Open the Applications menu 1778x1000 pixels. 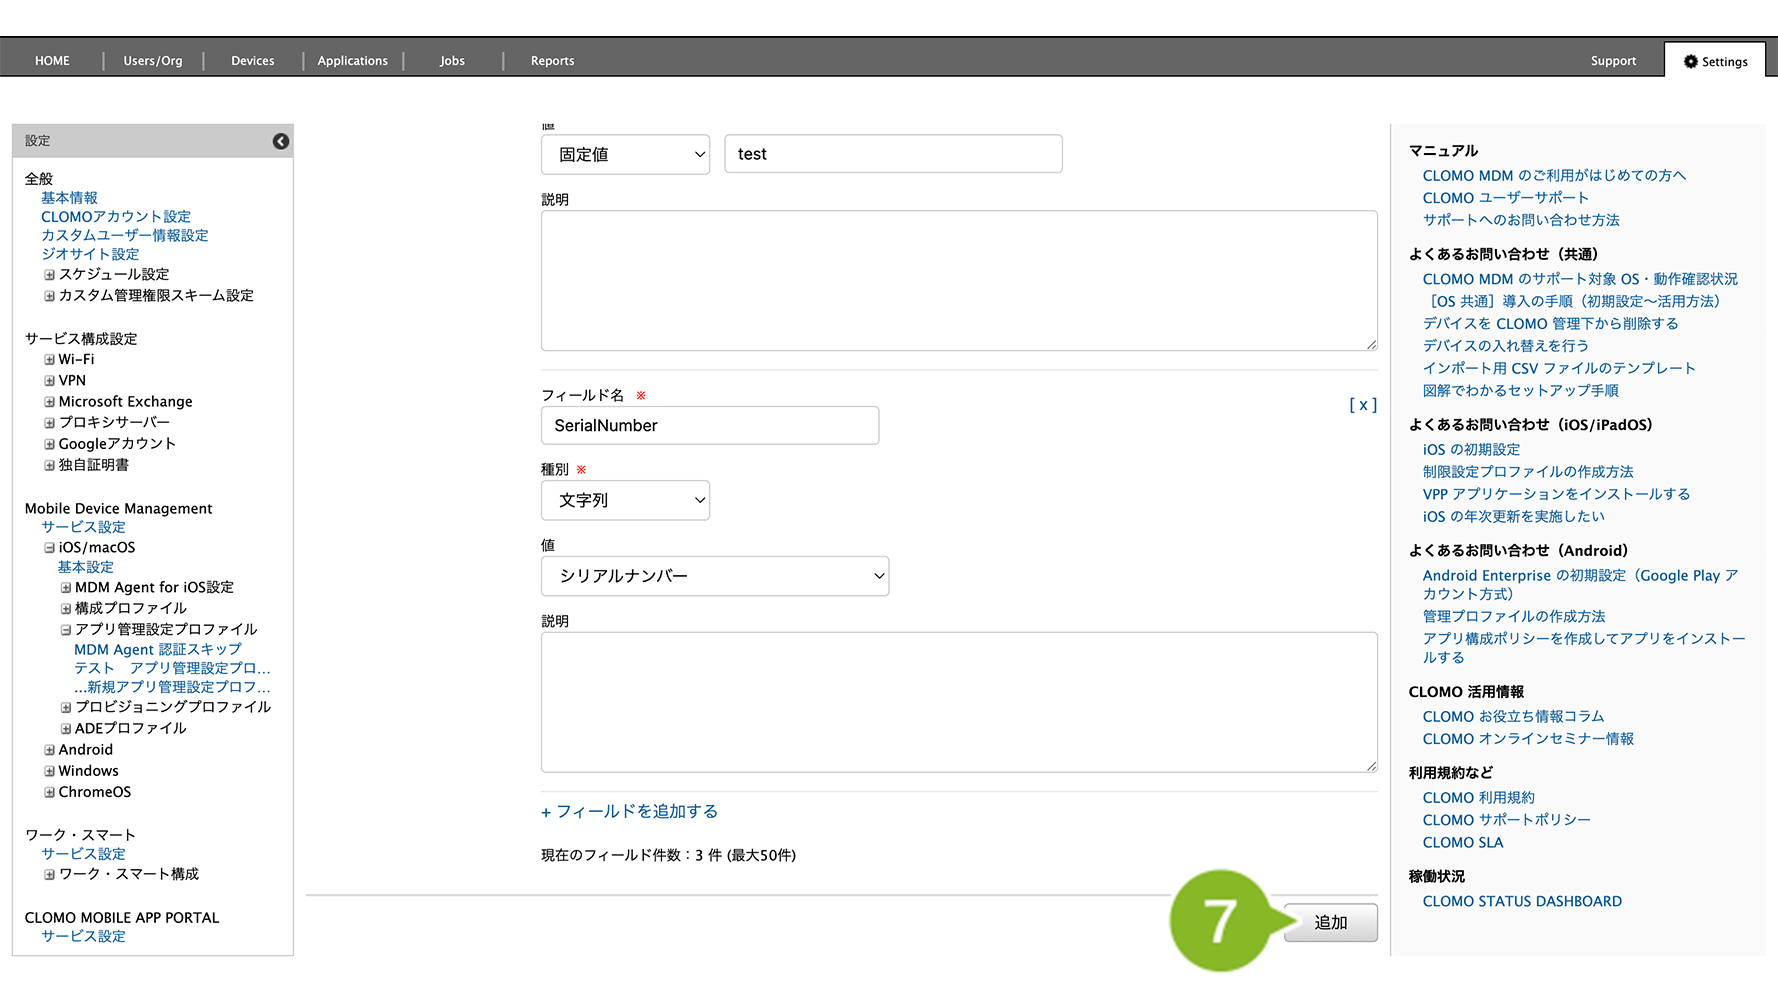pyautogui.click(x=352, y=61)
